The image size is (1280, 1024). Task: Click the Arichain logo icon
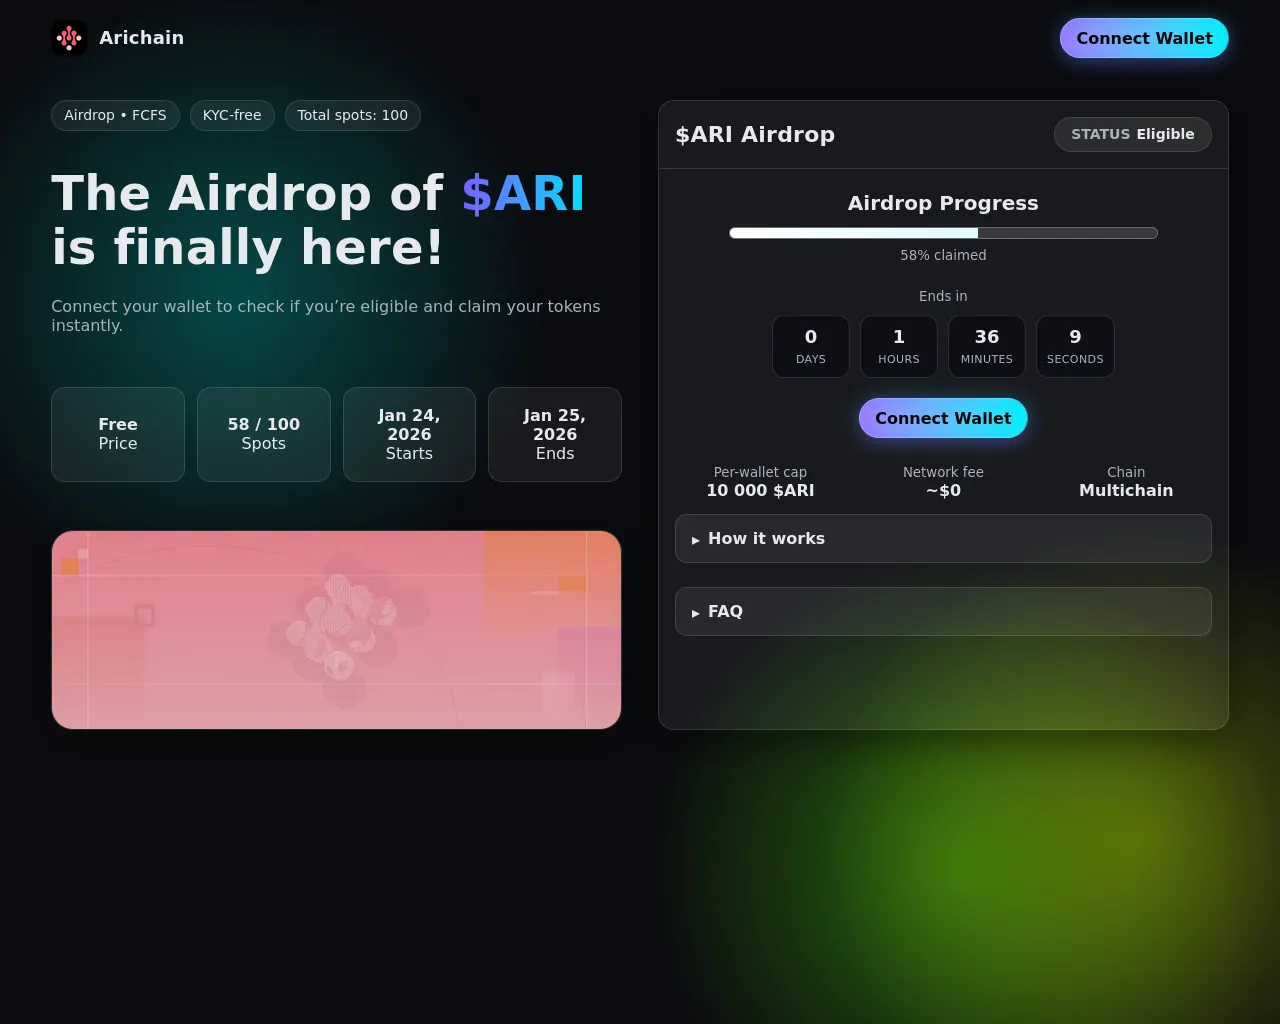coord(69,38)
